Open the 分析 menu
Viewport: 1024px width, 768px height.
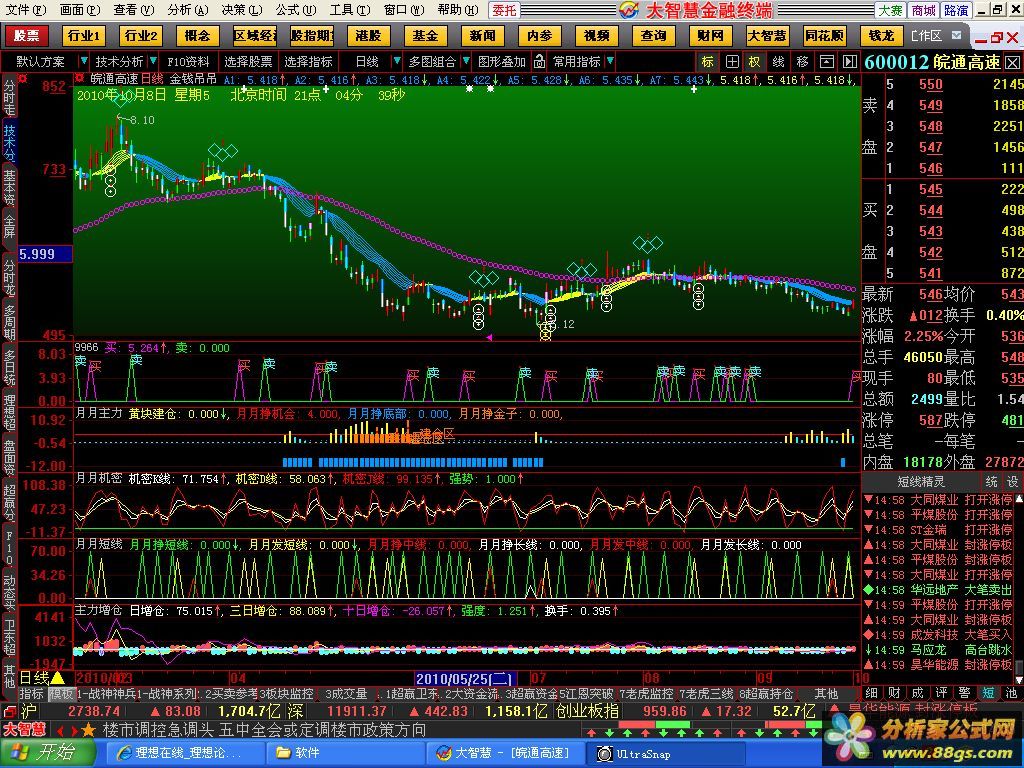click(x=187, y=10)
